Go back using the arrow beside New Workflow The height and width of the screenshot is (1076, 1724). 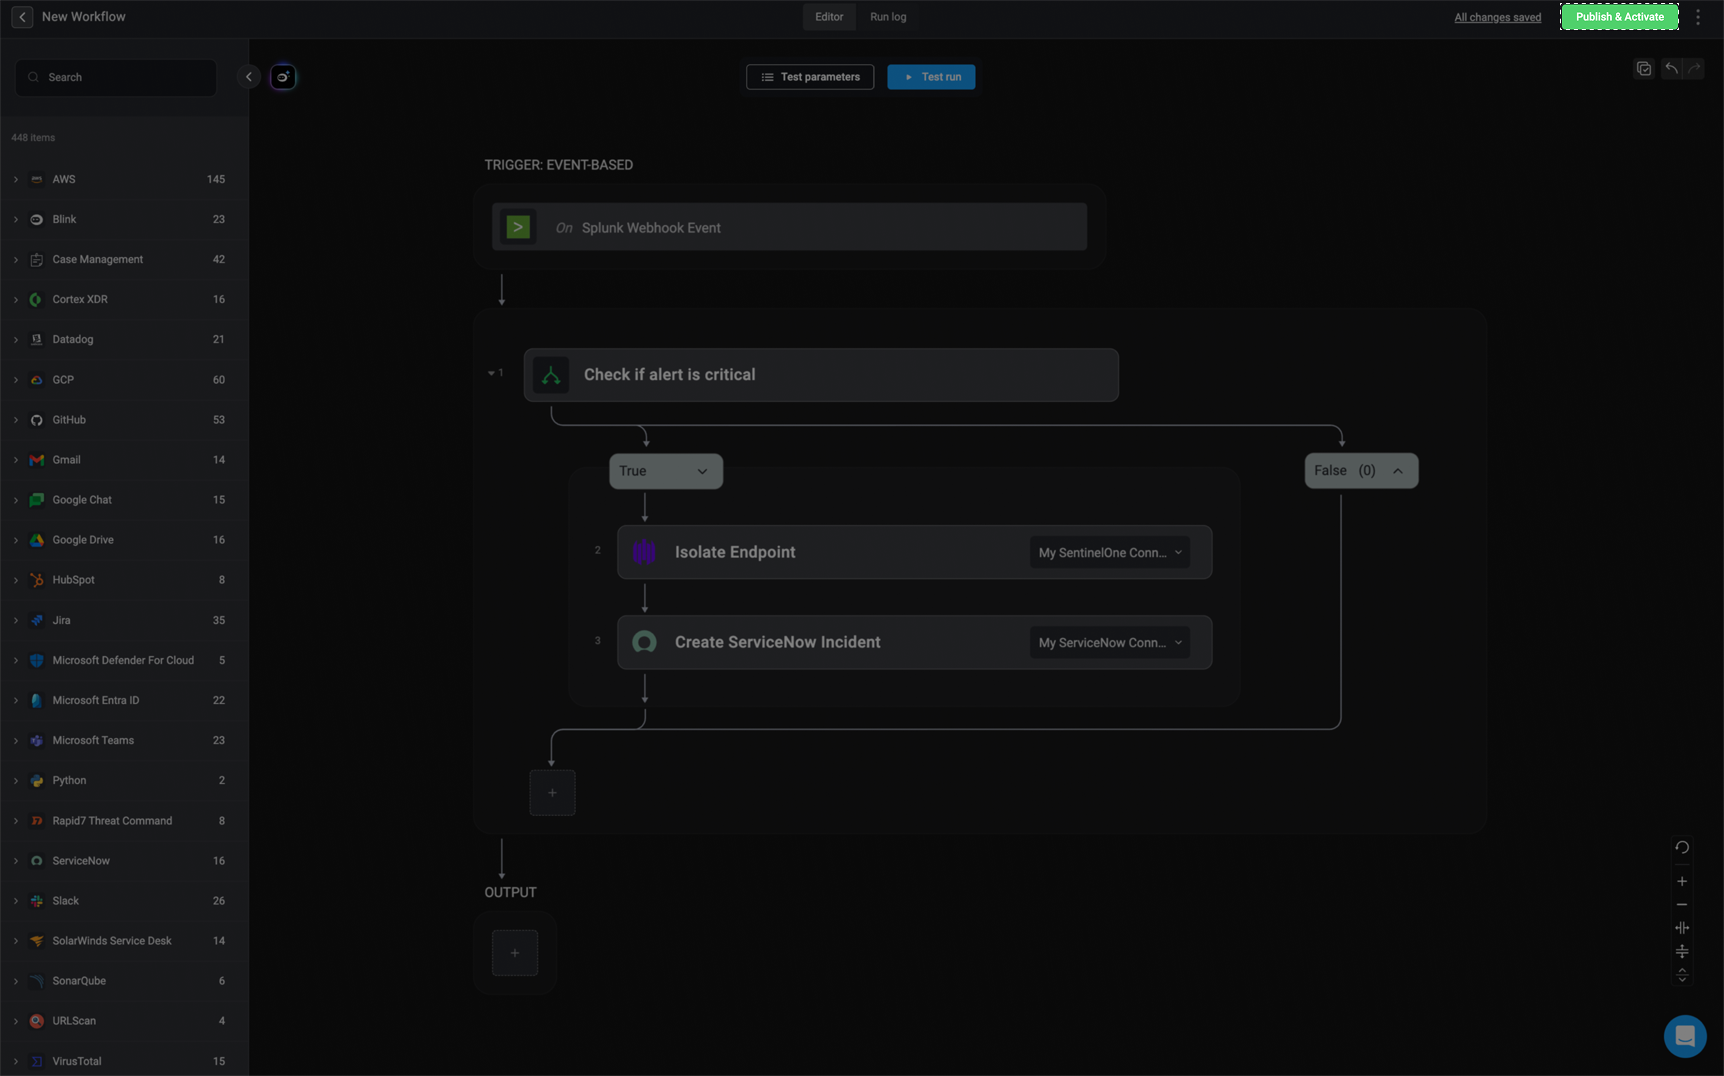[22, 17]
